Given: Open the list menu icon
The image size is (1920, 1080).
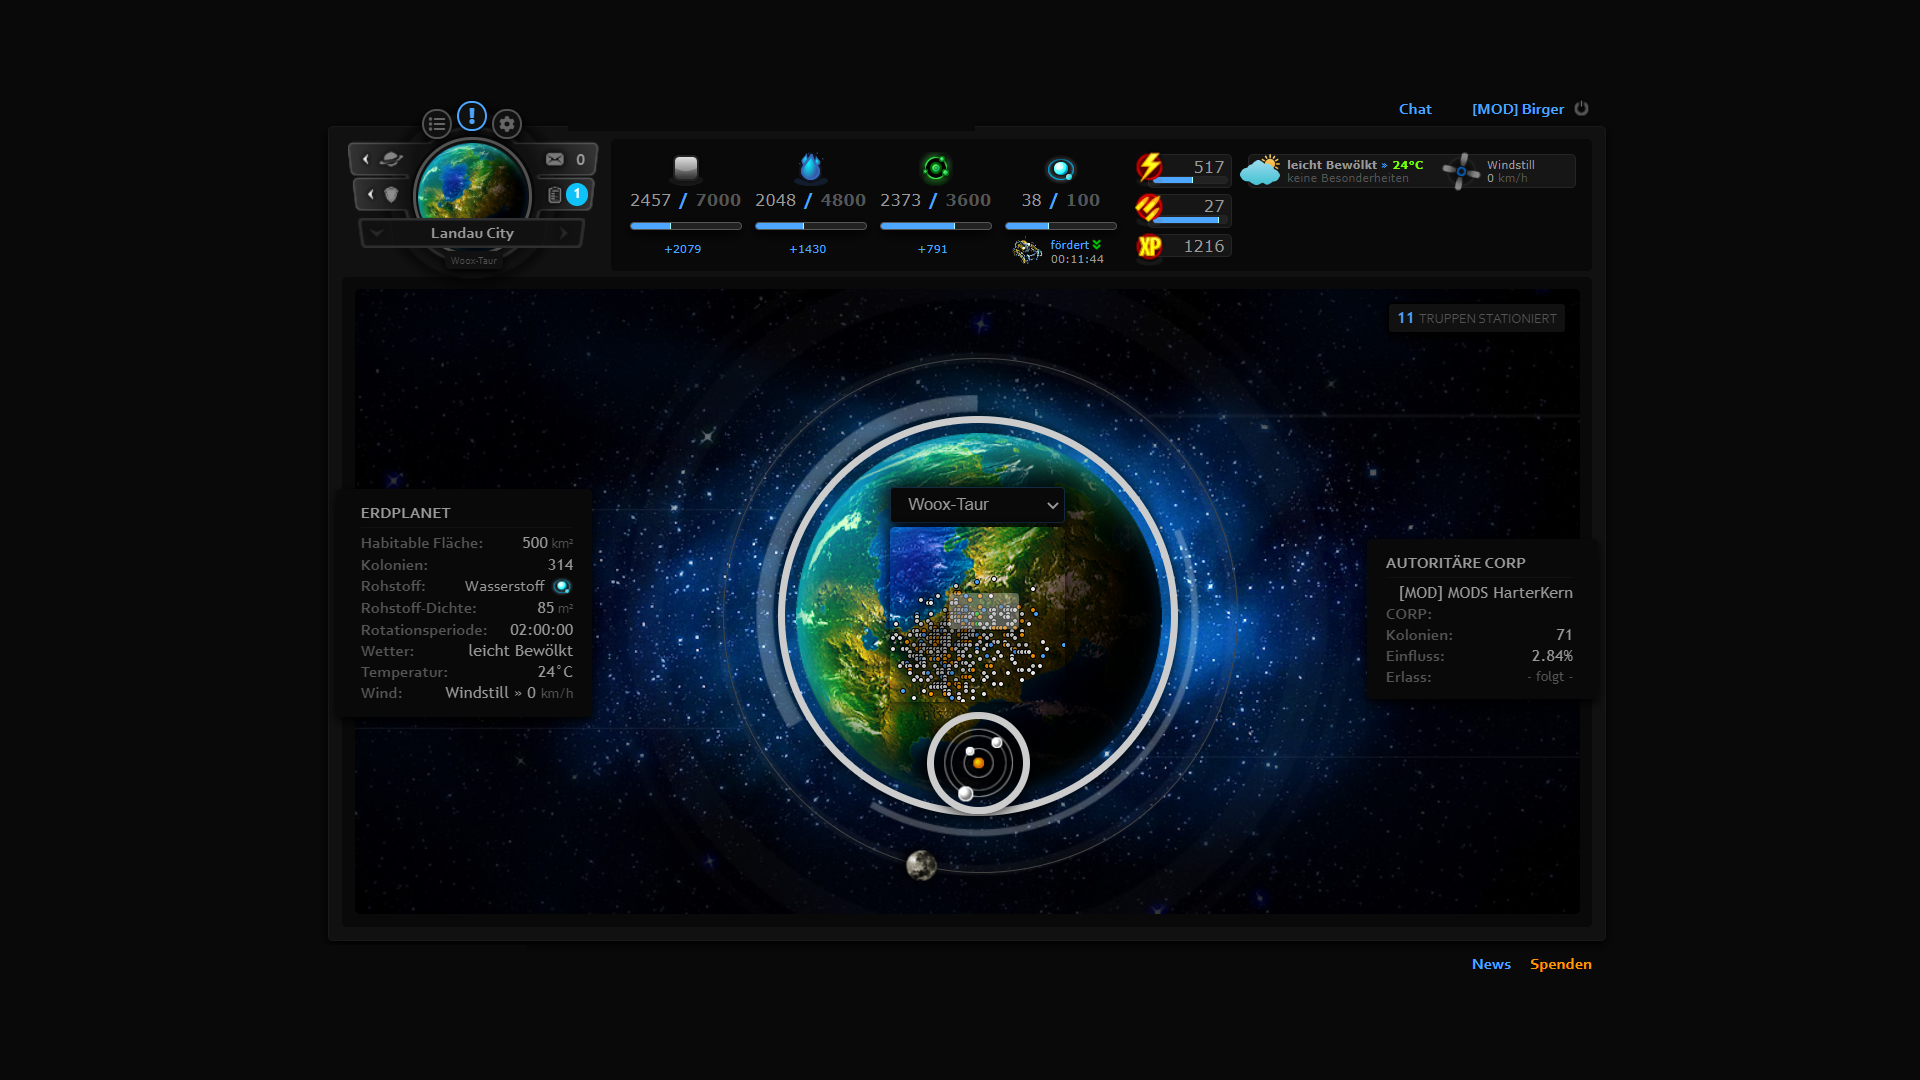Looking at the screenshot, I should pyautogui.click(x=436, y=124).
